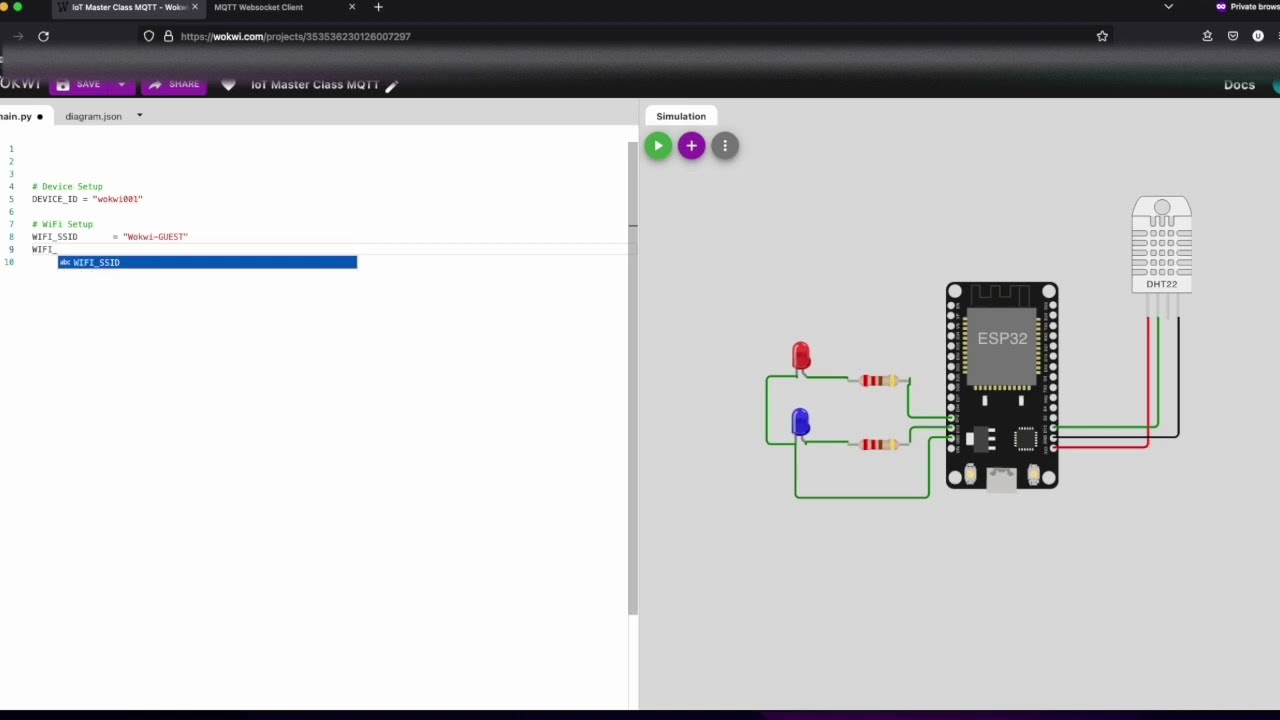
Task: Click the SAVE button
Action: click(x=79, y=85)
